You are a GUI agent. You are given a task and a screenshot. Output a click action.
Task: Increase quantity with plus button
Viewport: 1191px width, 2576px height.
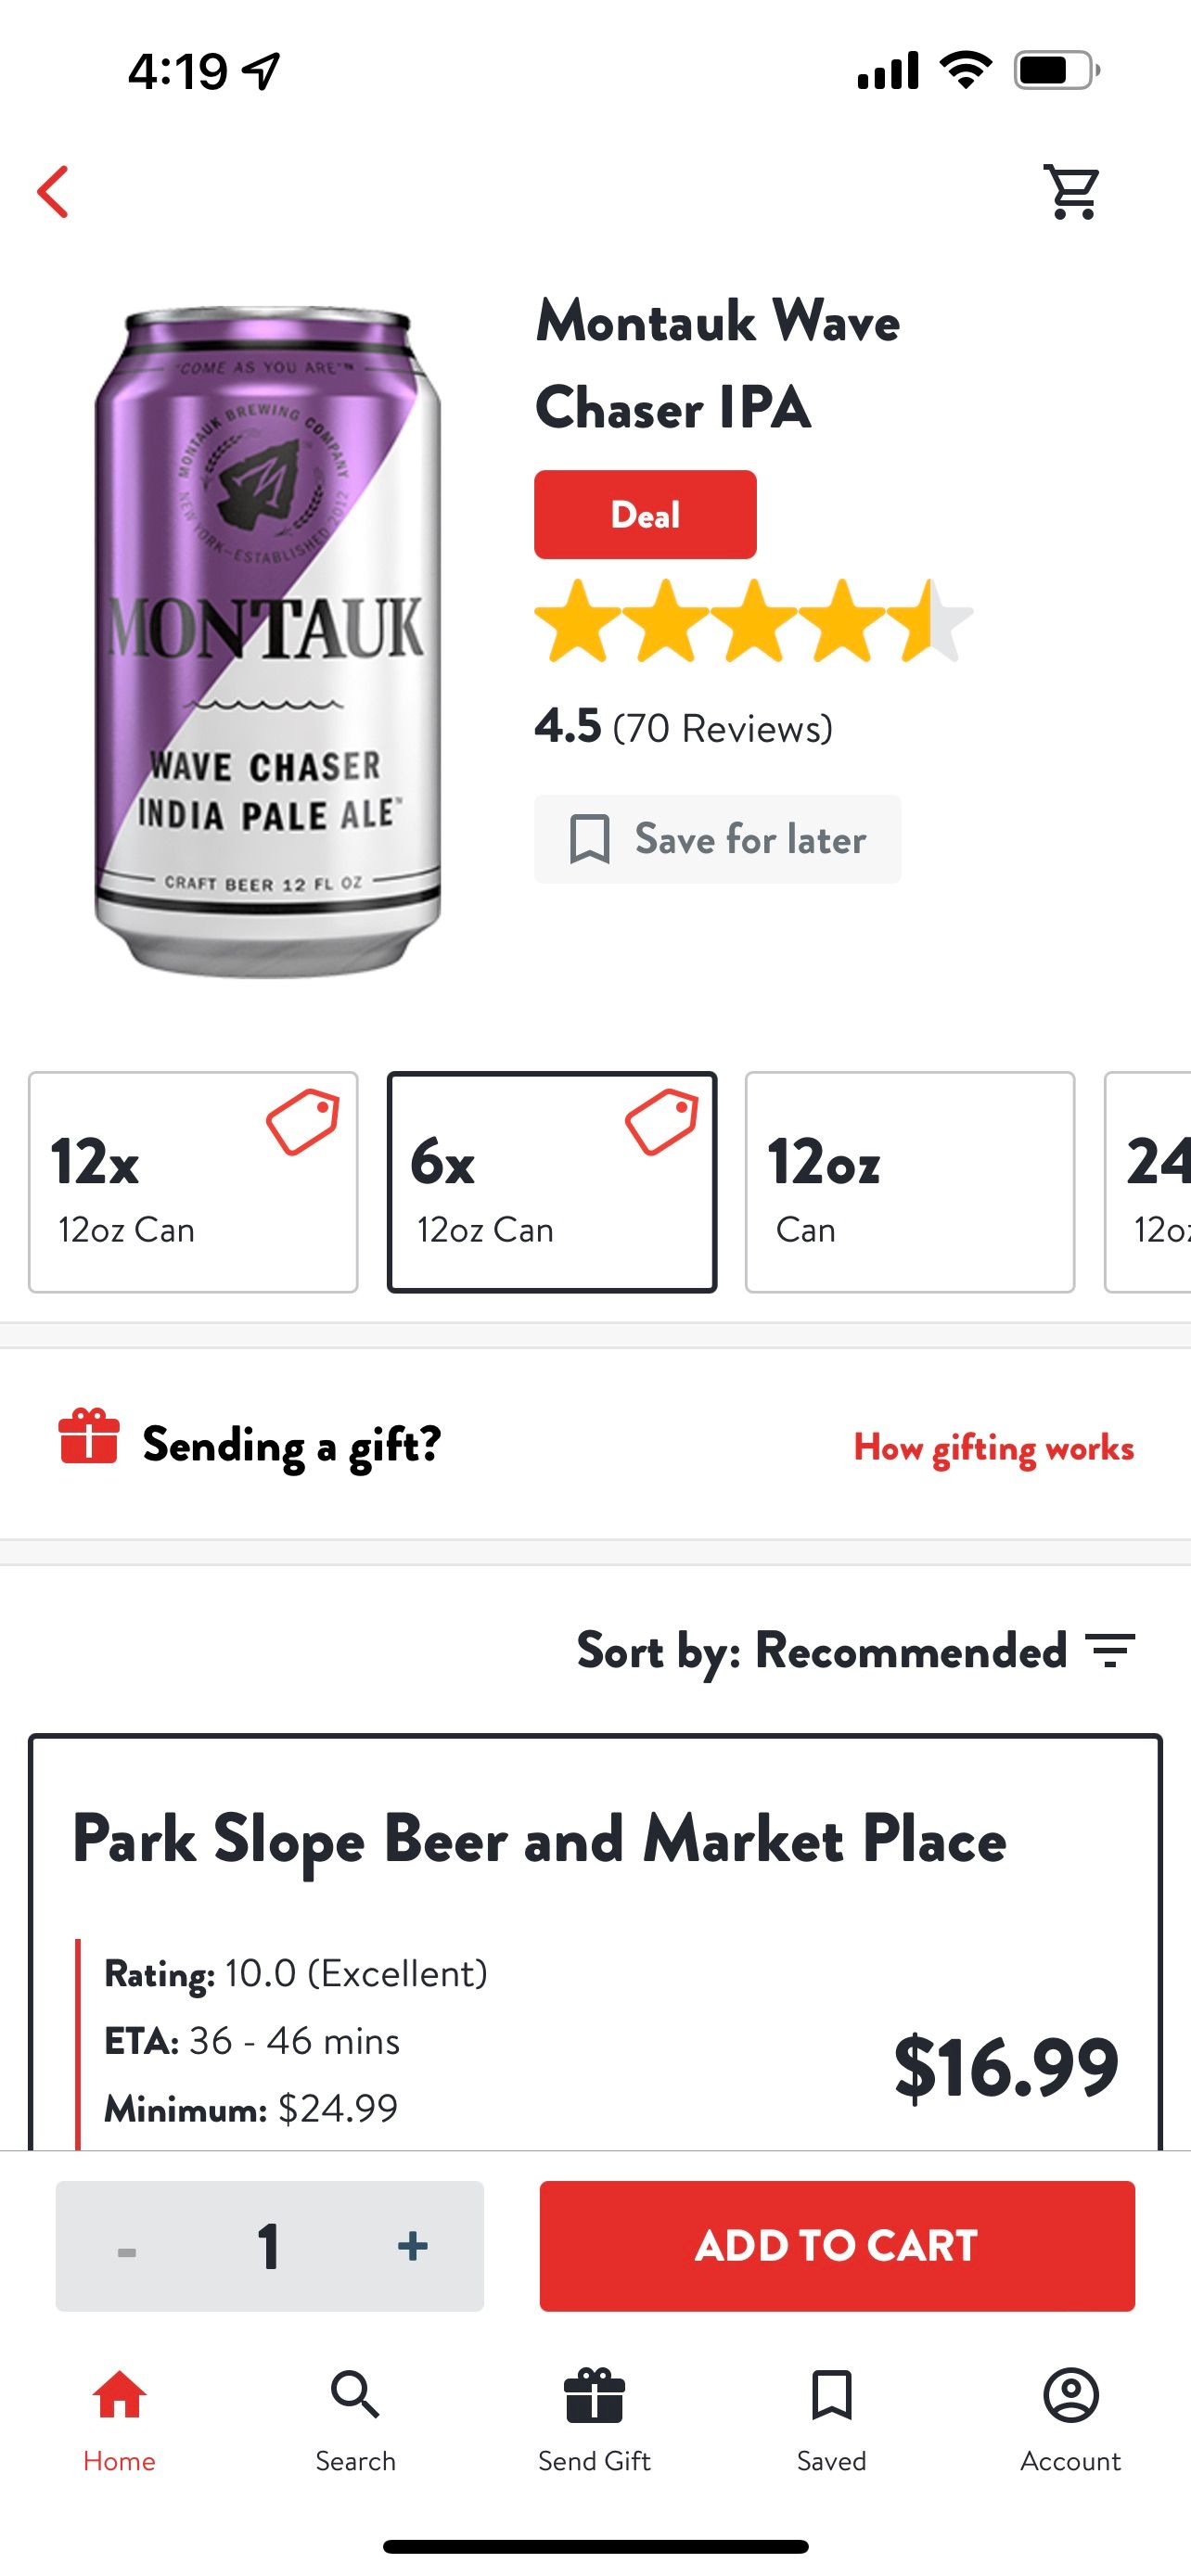(x=412, y=2246)
